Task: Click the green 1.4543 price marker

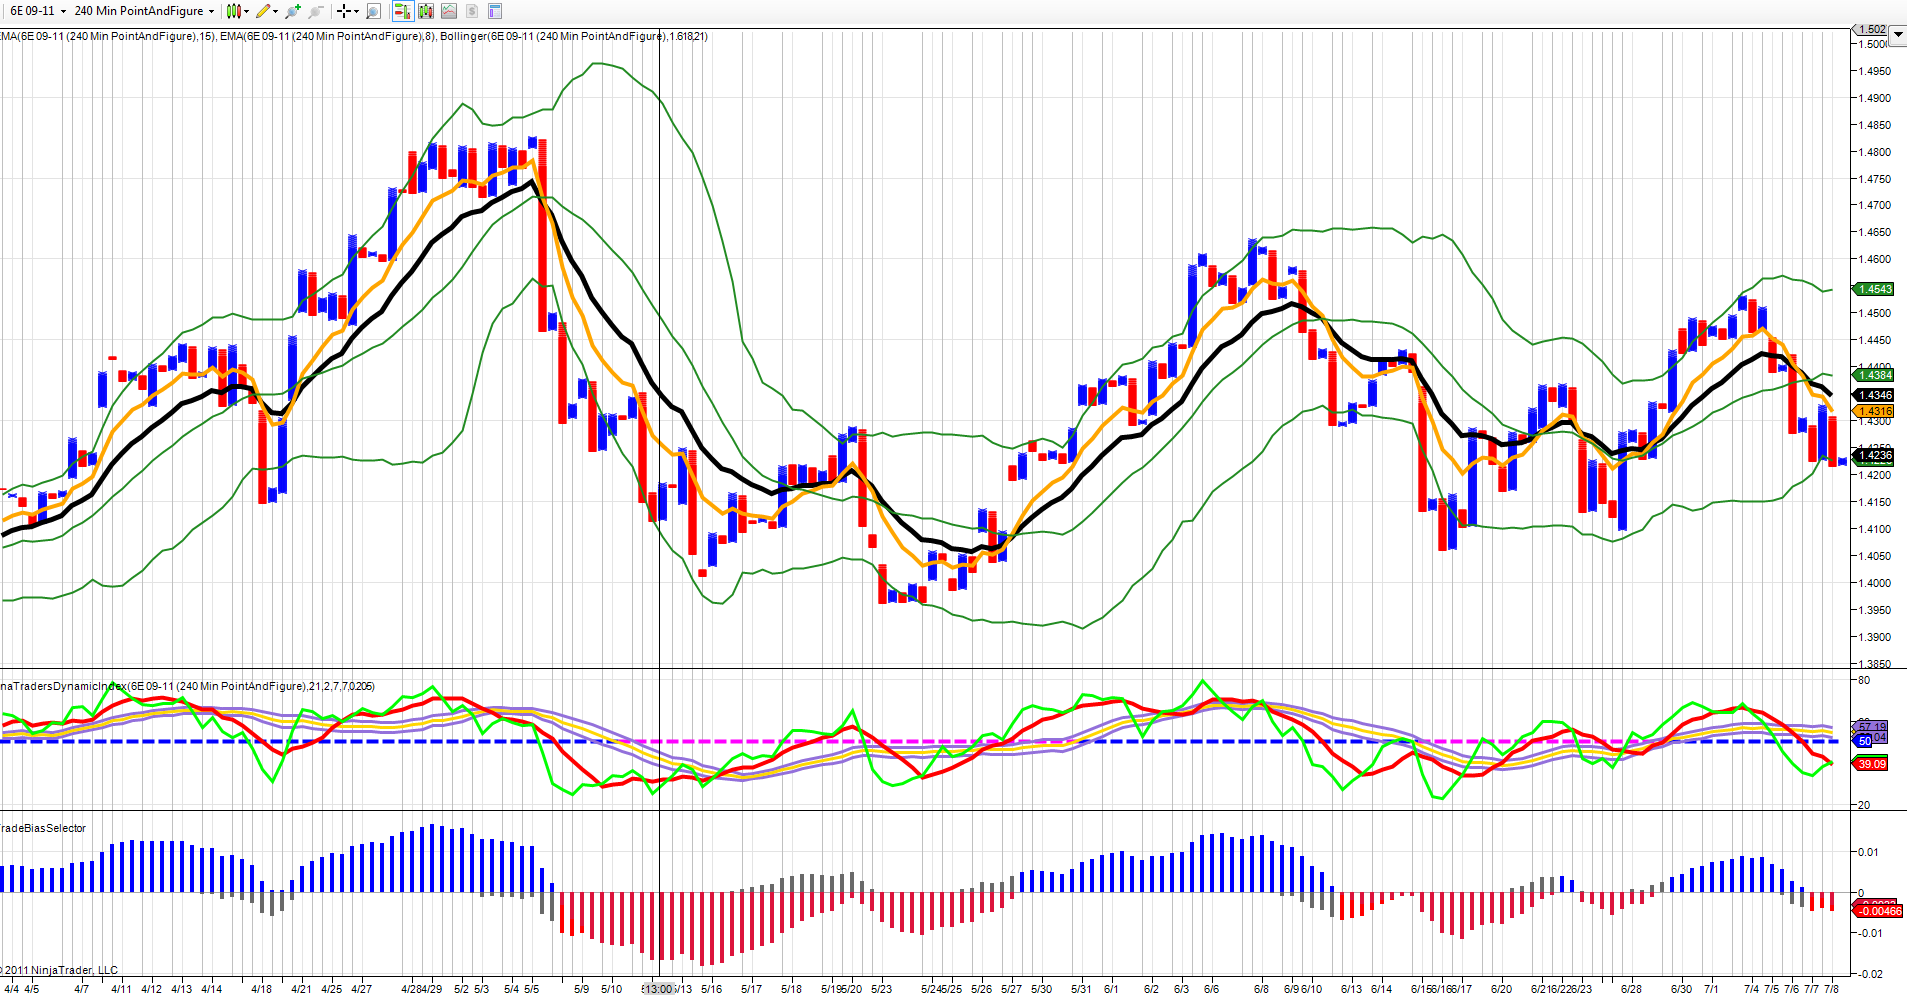Action: tap(1874, 289)
